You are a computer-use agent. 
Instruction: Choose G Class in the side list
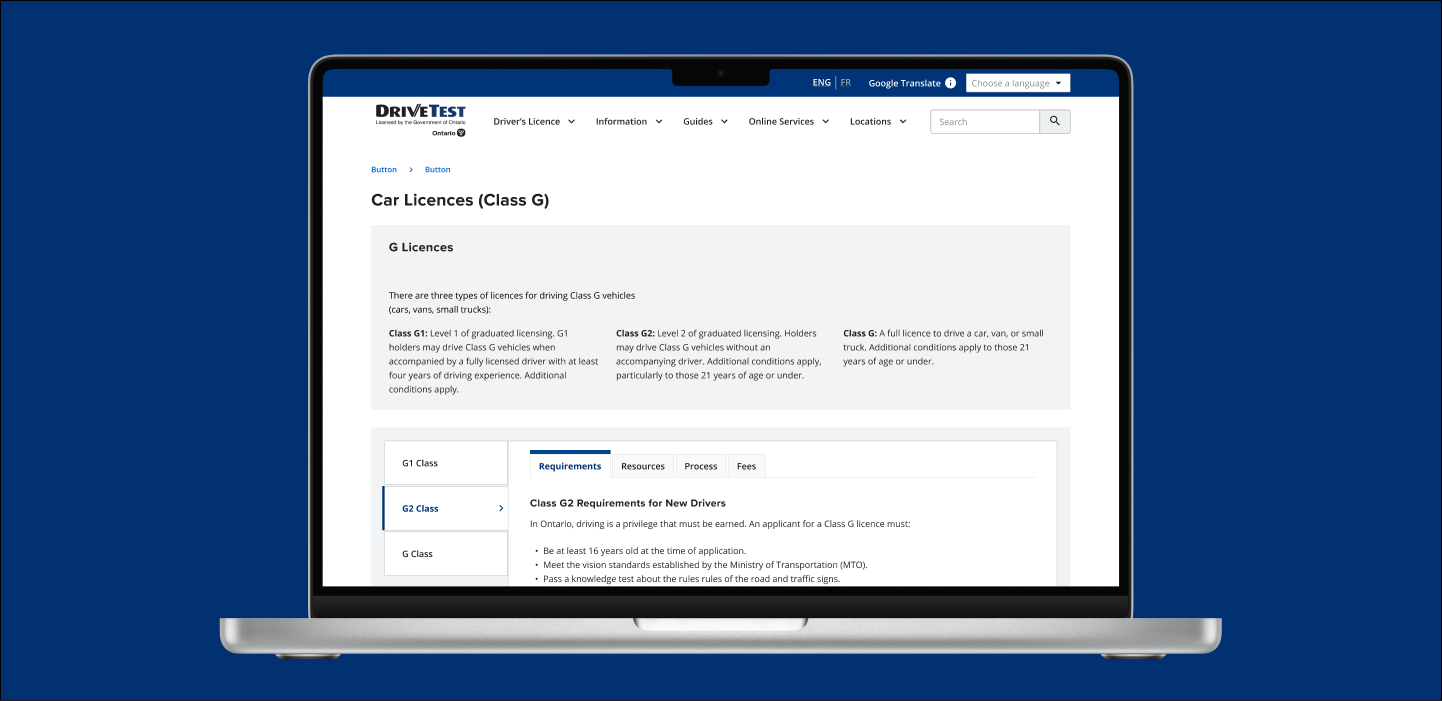(445, 554)
